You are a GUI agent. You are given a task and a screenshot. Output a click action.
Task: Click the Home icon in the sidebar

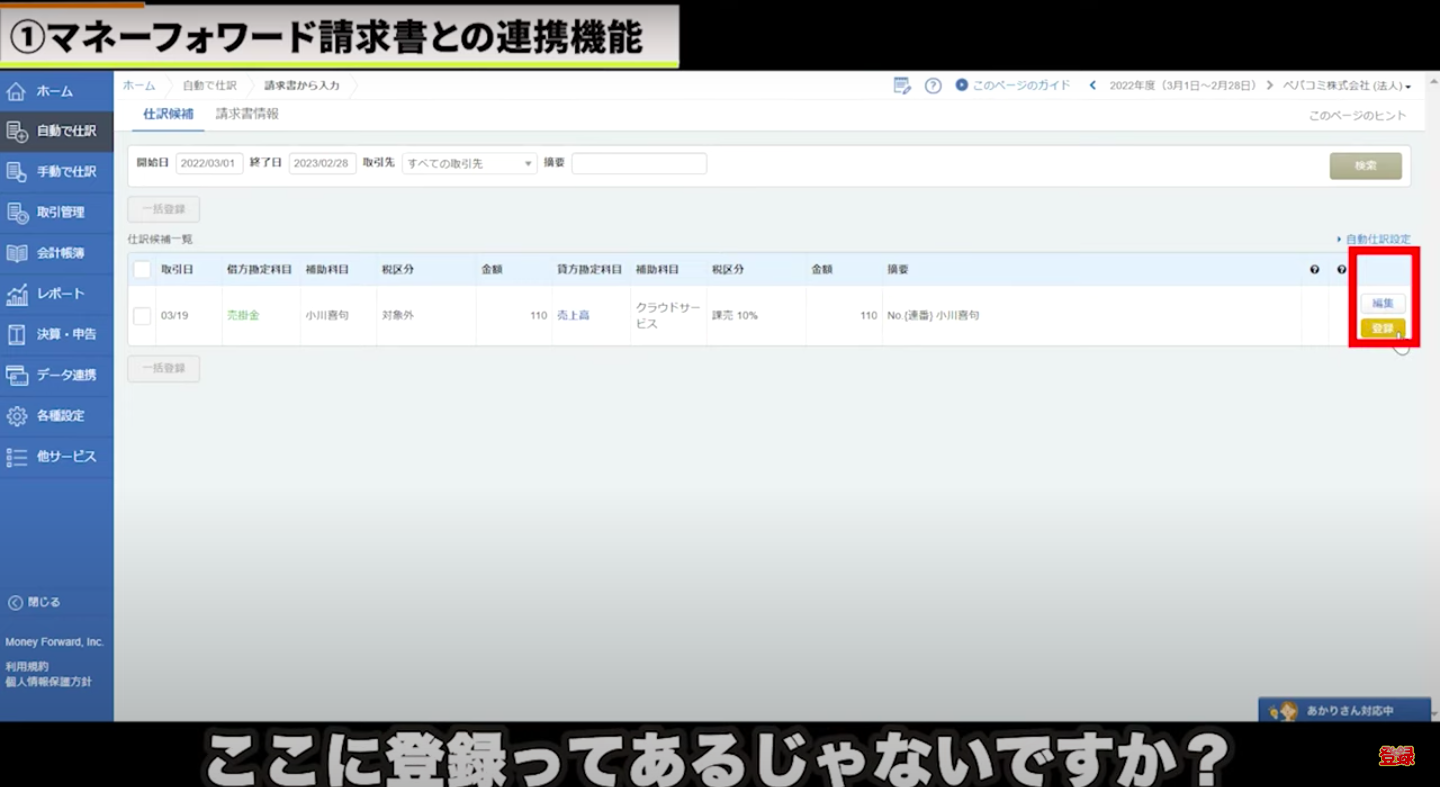(x=16, y=92)
